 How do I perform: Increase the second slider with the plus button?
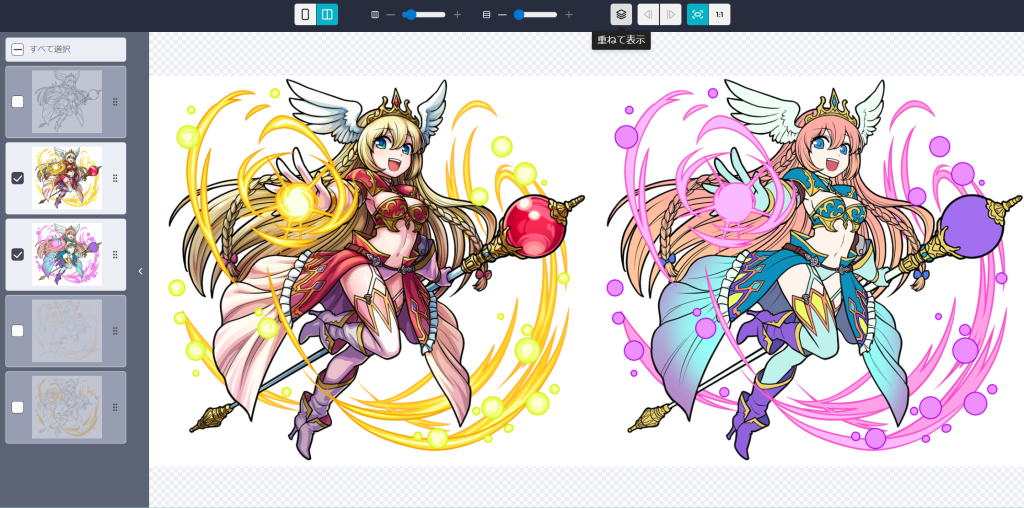point(569,15)
